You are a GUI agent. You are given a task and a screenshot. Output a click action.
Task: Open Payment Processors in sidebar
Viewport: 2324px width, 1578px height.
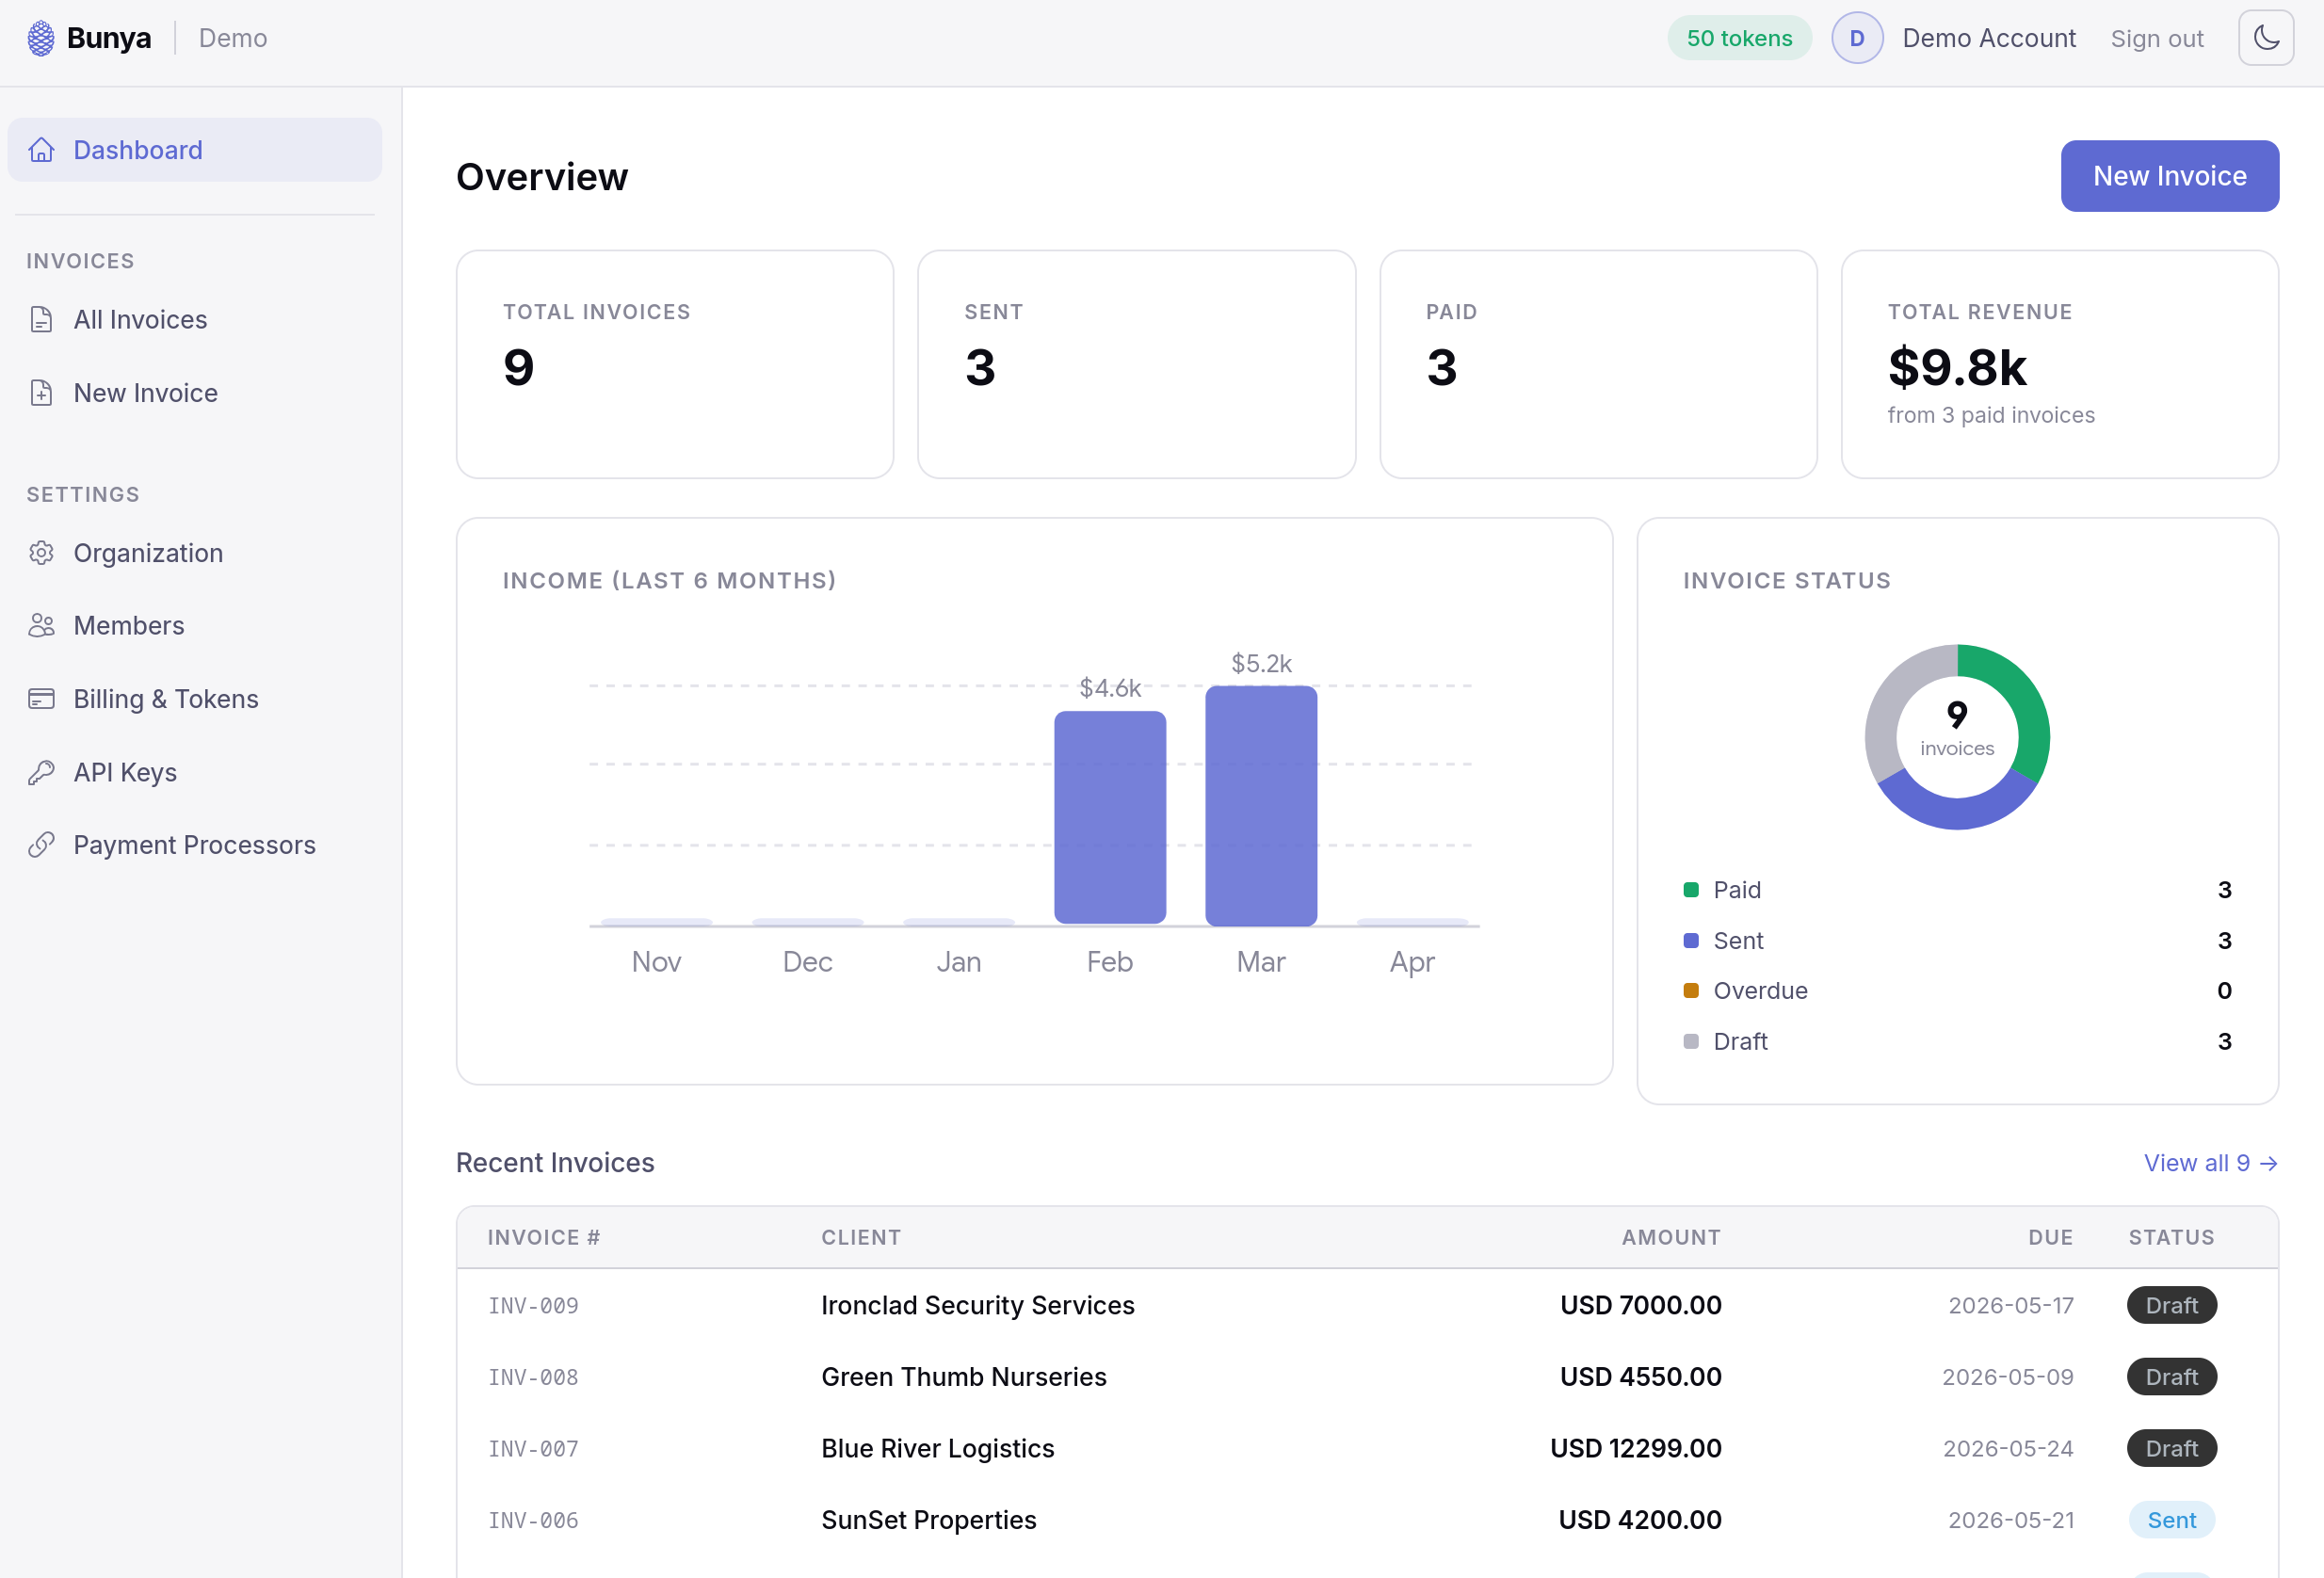click(194, 845)
